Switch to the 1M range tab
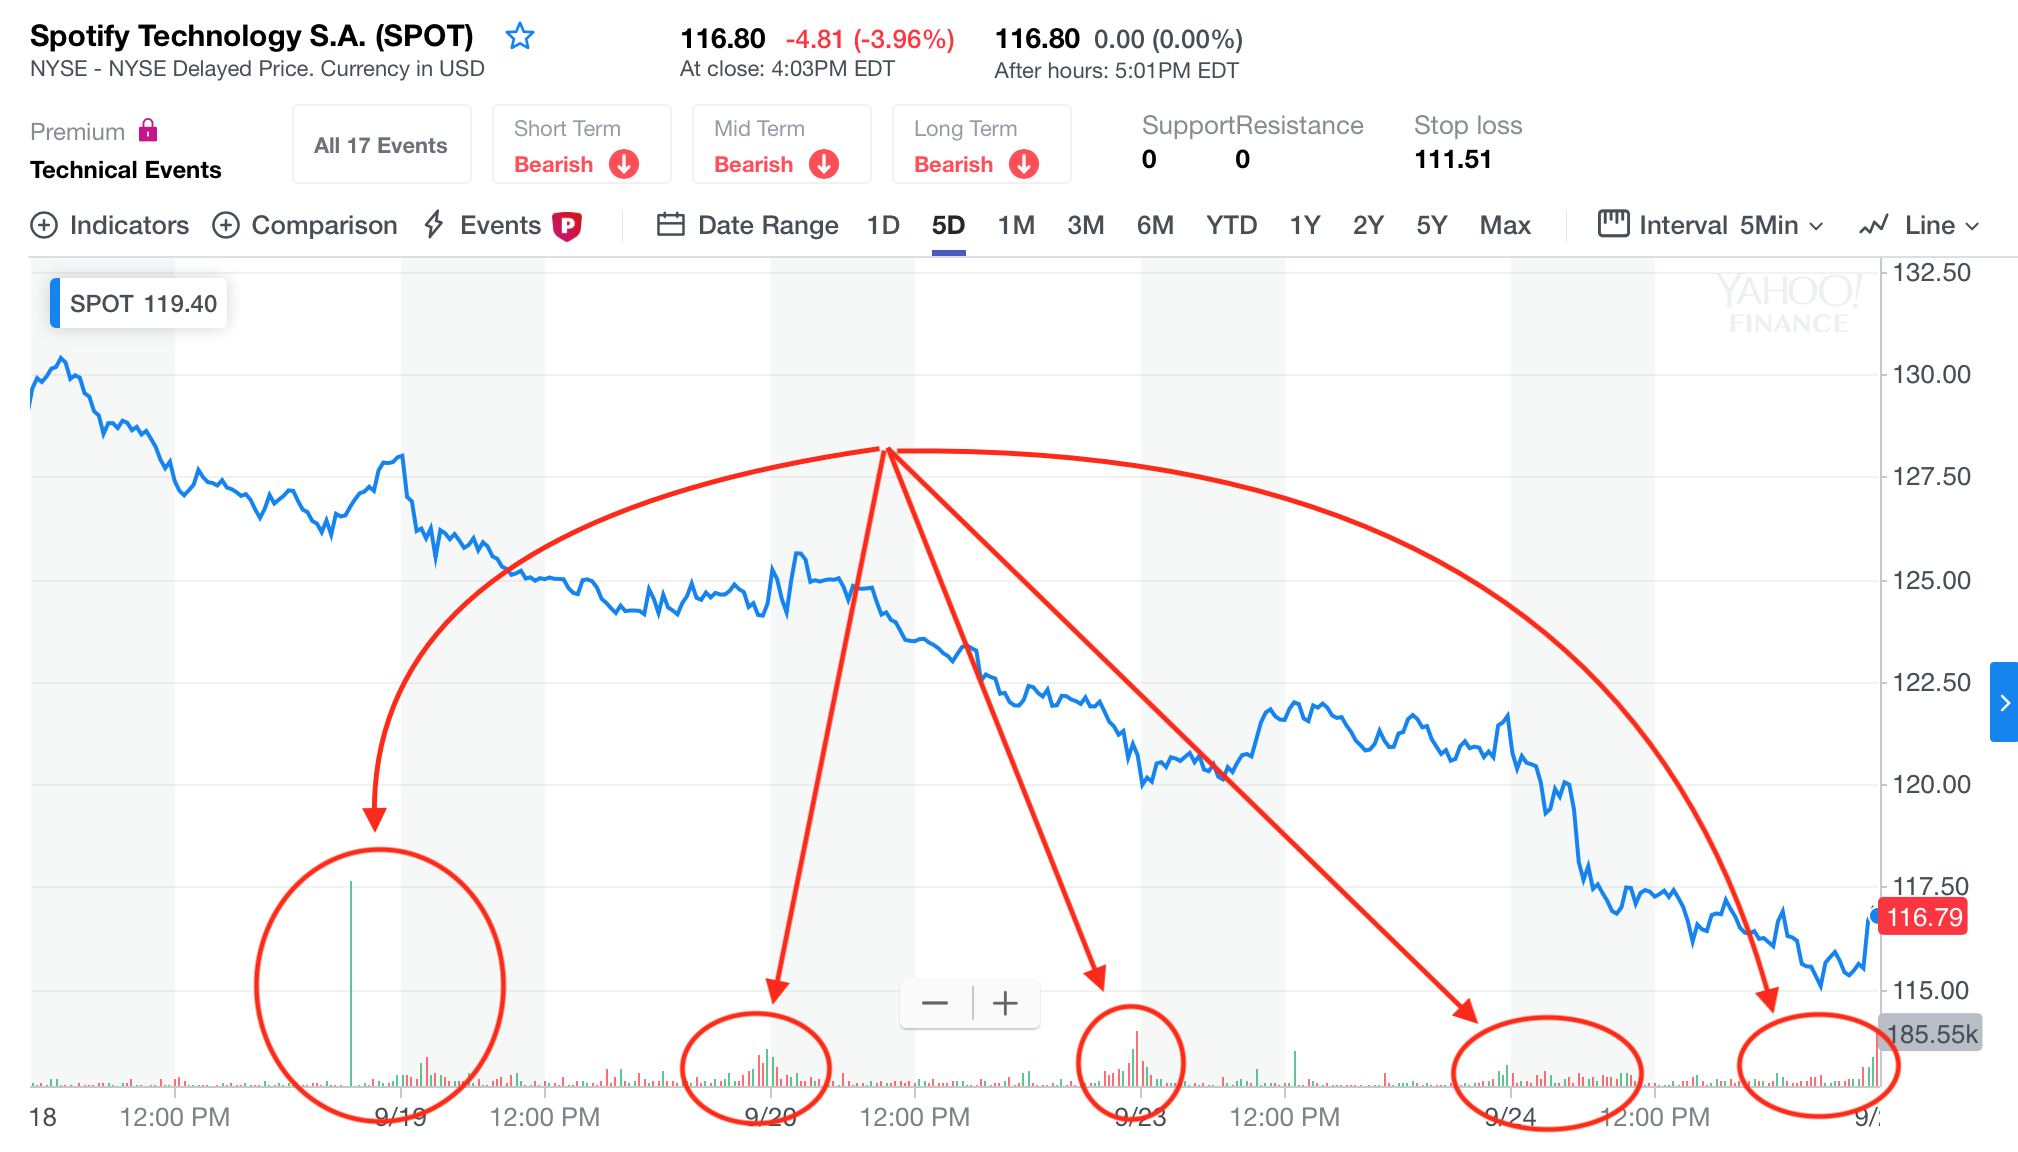Image resolution: width=2018 pixels, height=1152 pixels. point(1016,225)
